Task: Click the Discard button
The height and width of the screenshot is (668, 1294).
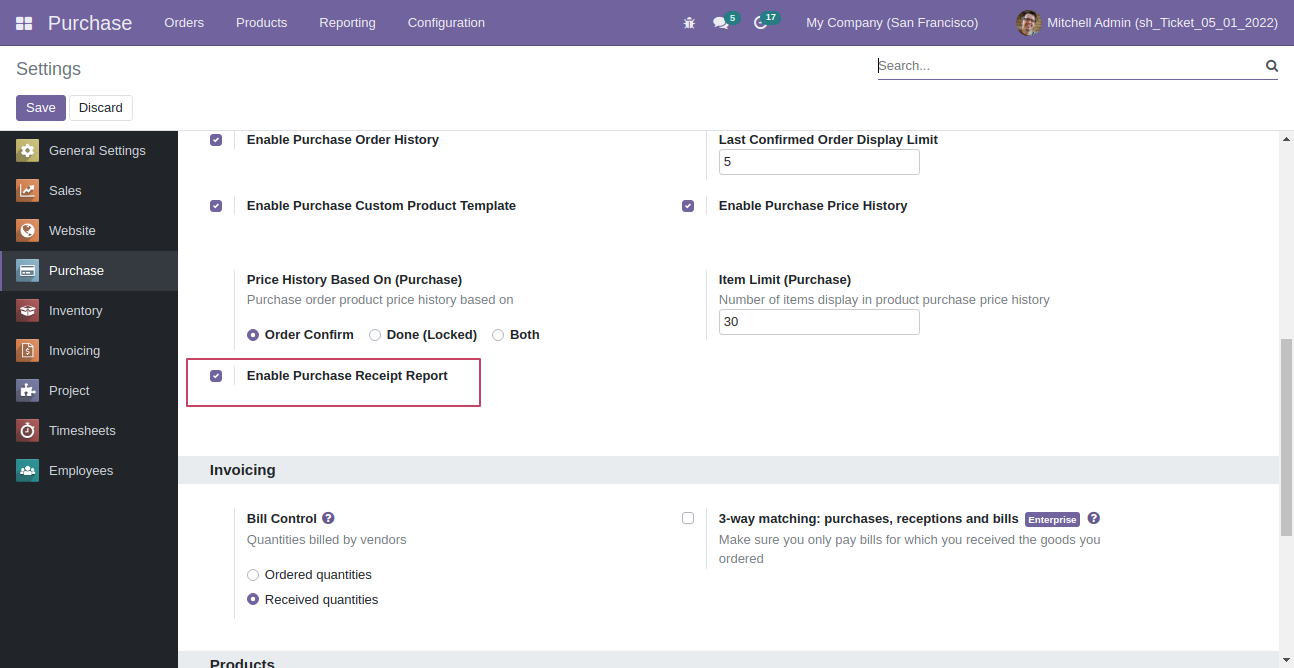Action: [101, 108]
